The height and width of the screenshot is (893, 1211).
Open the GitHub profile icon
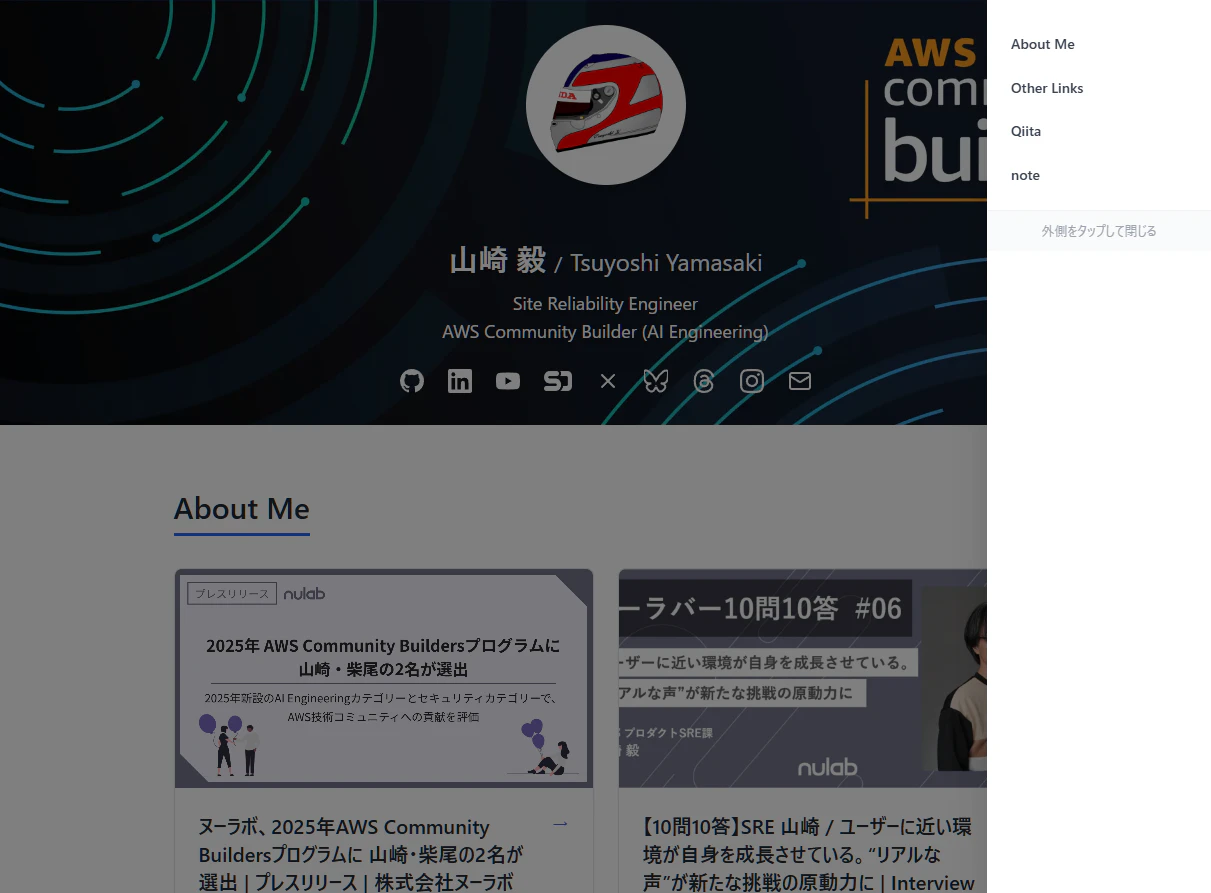coord(412,381)
